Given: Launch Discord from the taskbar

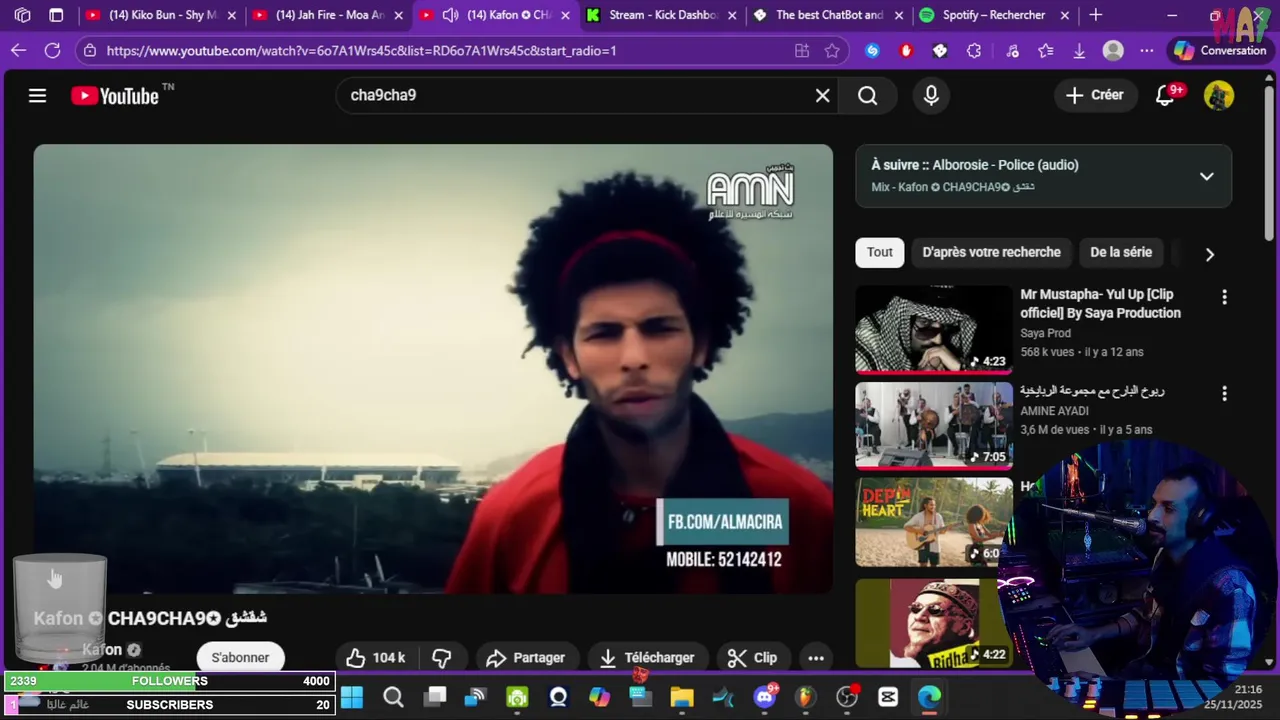Looking at the screenshot, I should point(765,697).
